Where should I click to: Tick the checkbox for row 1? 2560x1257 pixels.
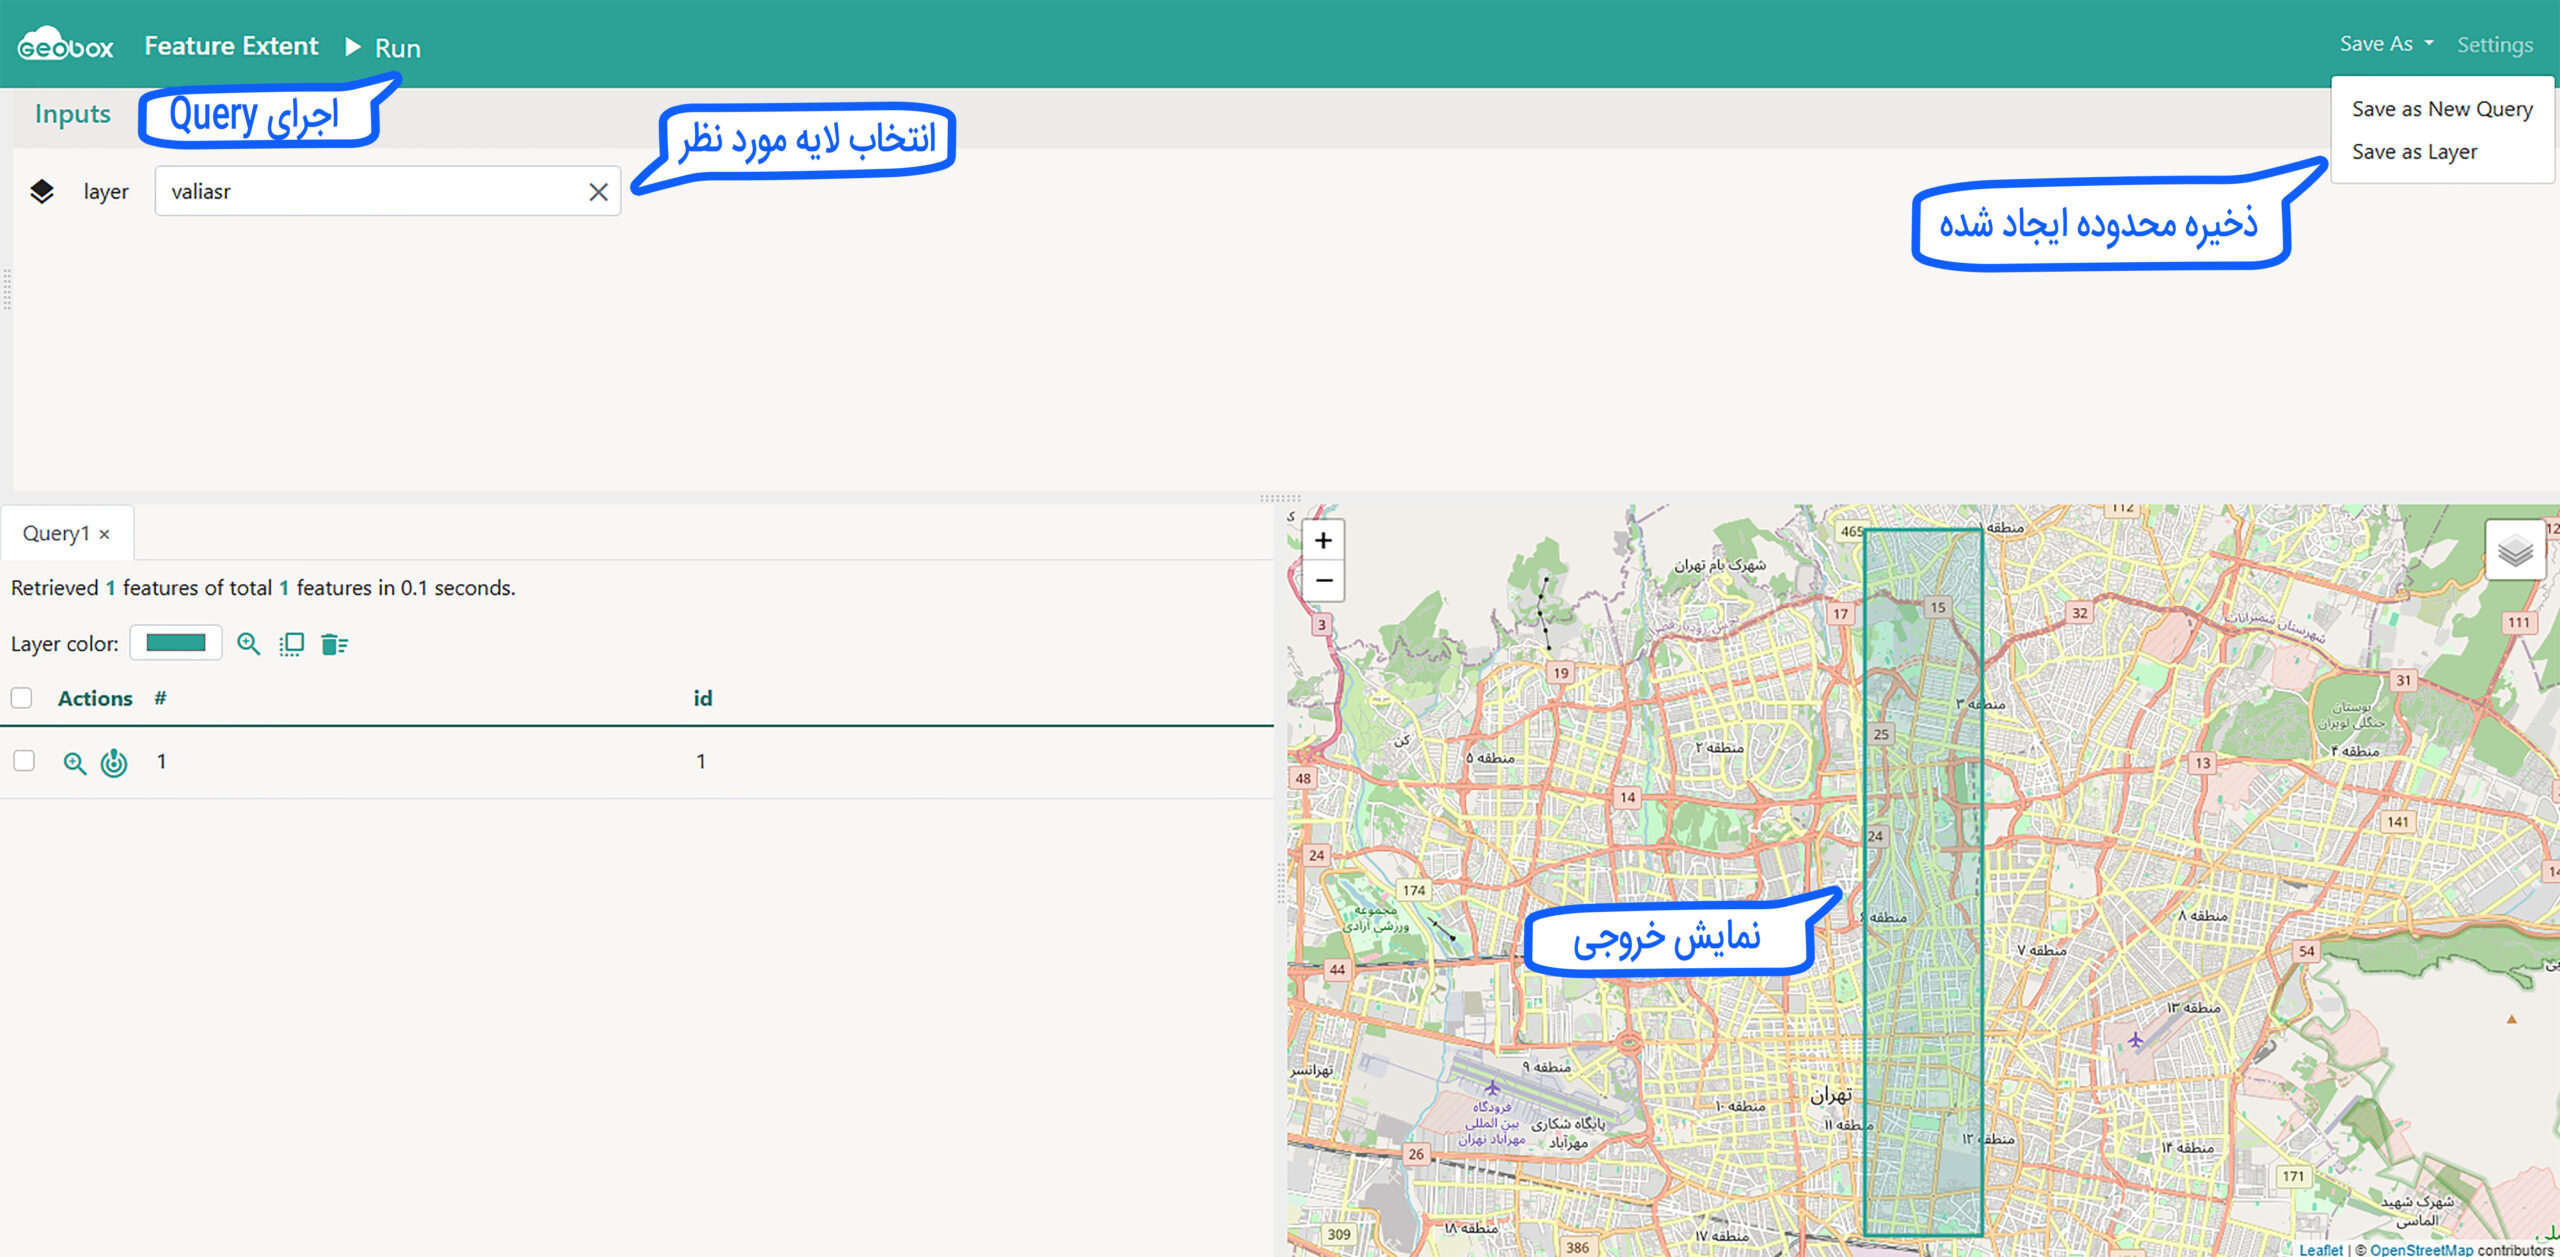pos(24,761)
